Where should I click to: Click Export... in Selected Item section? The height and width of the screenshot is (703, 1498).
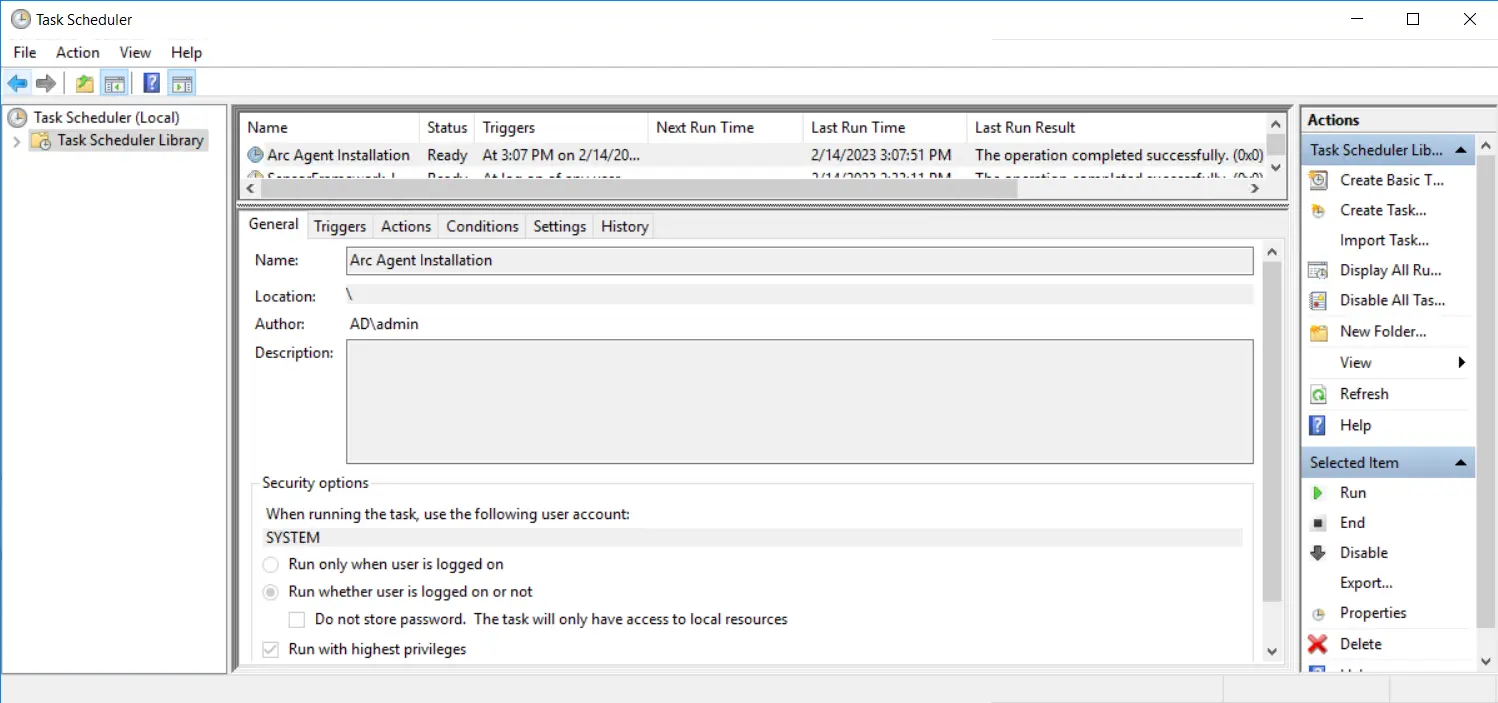[x=1366, y=583]
